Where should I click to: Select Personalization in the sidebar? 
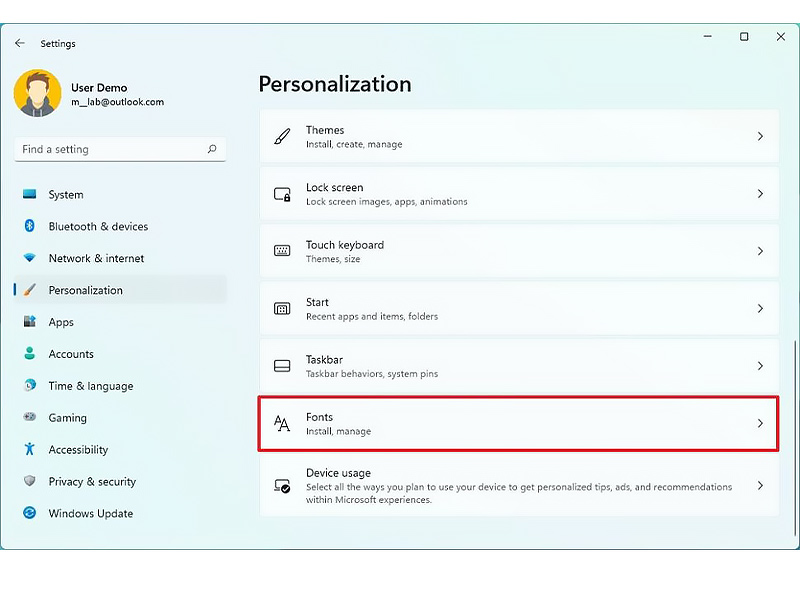pos(120,290)
